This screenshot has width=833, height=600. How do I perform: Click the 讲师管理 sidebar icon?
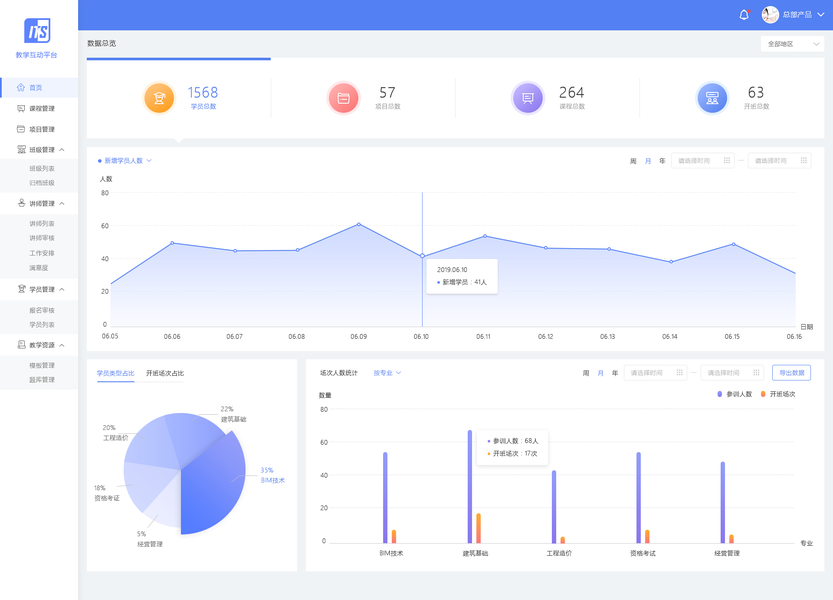(x=21, y=203)
